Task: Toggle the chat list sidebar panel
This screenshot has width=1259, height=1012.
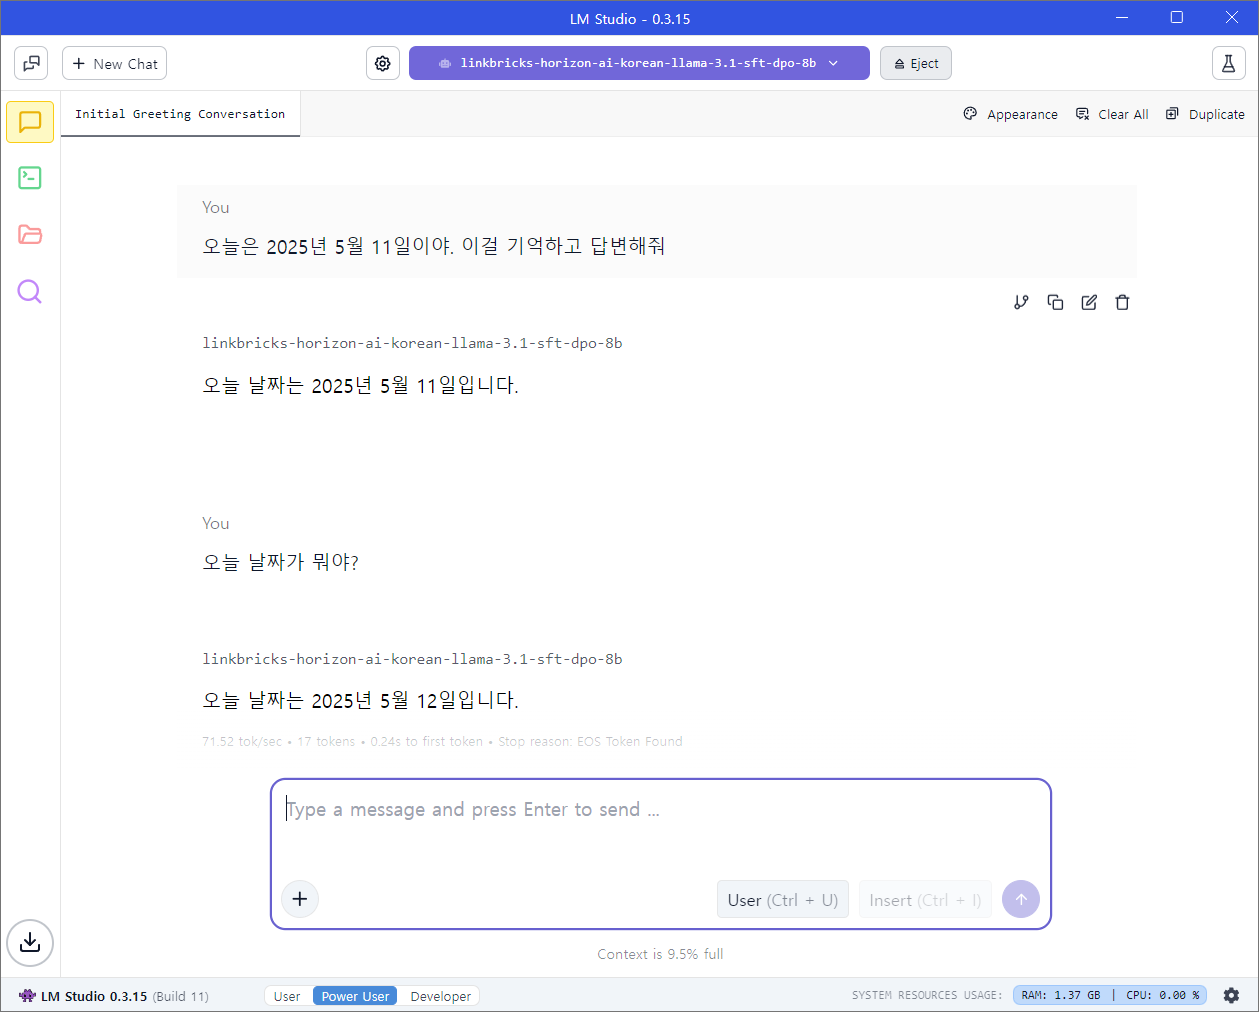Action: click(x=31, y=63)
